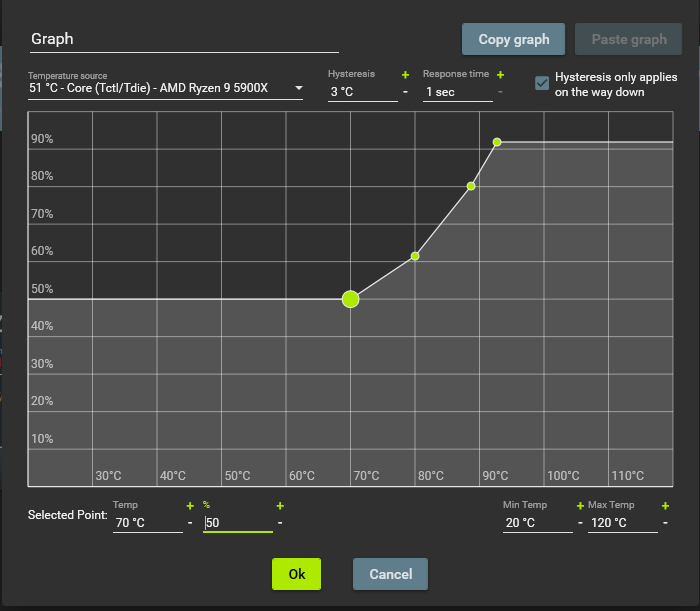Focus the Hysteresis 3 °C field
Screen dimensions: 700x611
(362, 92)
